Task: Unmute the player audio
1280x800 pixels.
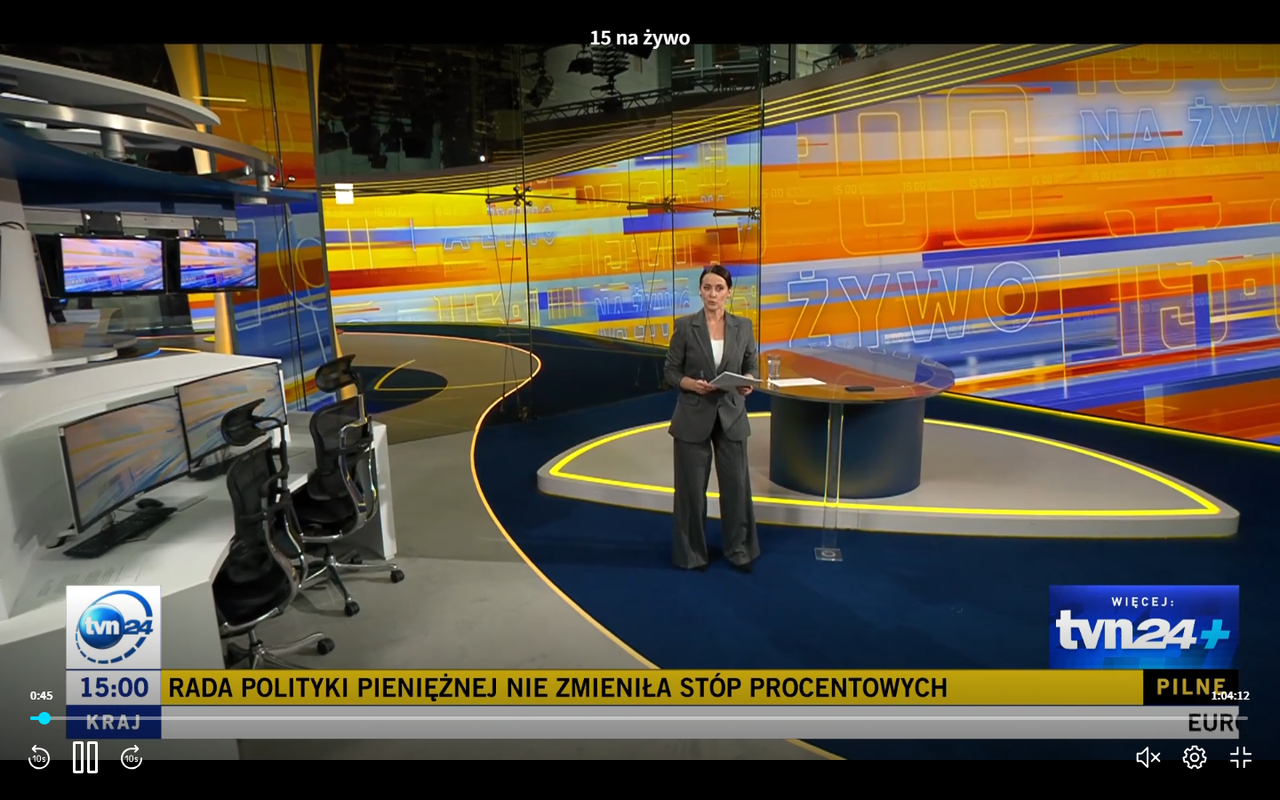Action: click(1148, 757)
